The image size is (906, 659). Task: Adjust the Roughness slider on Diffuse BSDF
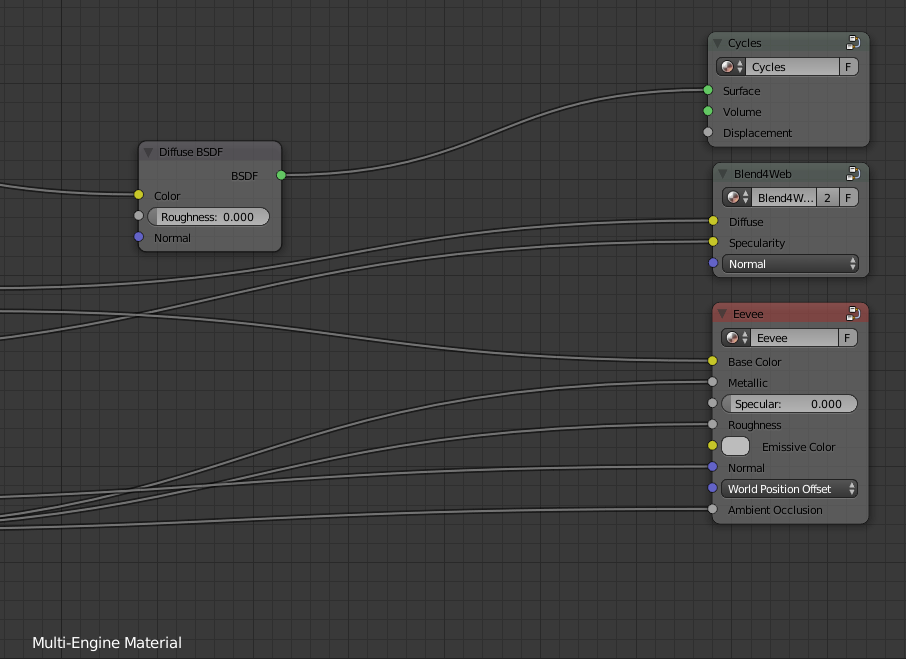[208, 216]
